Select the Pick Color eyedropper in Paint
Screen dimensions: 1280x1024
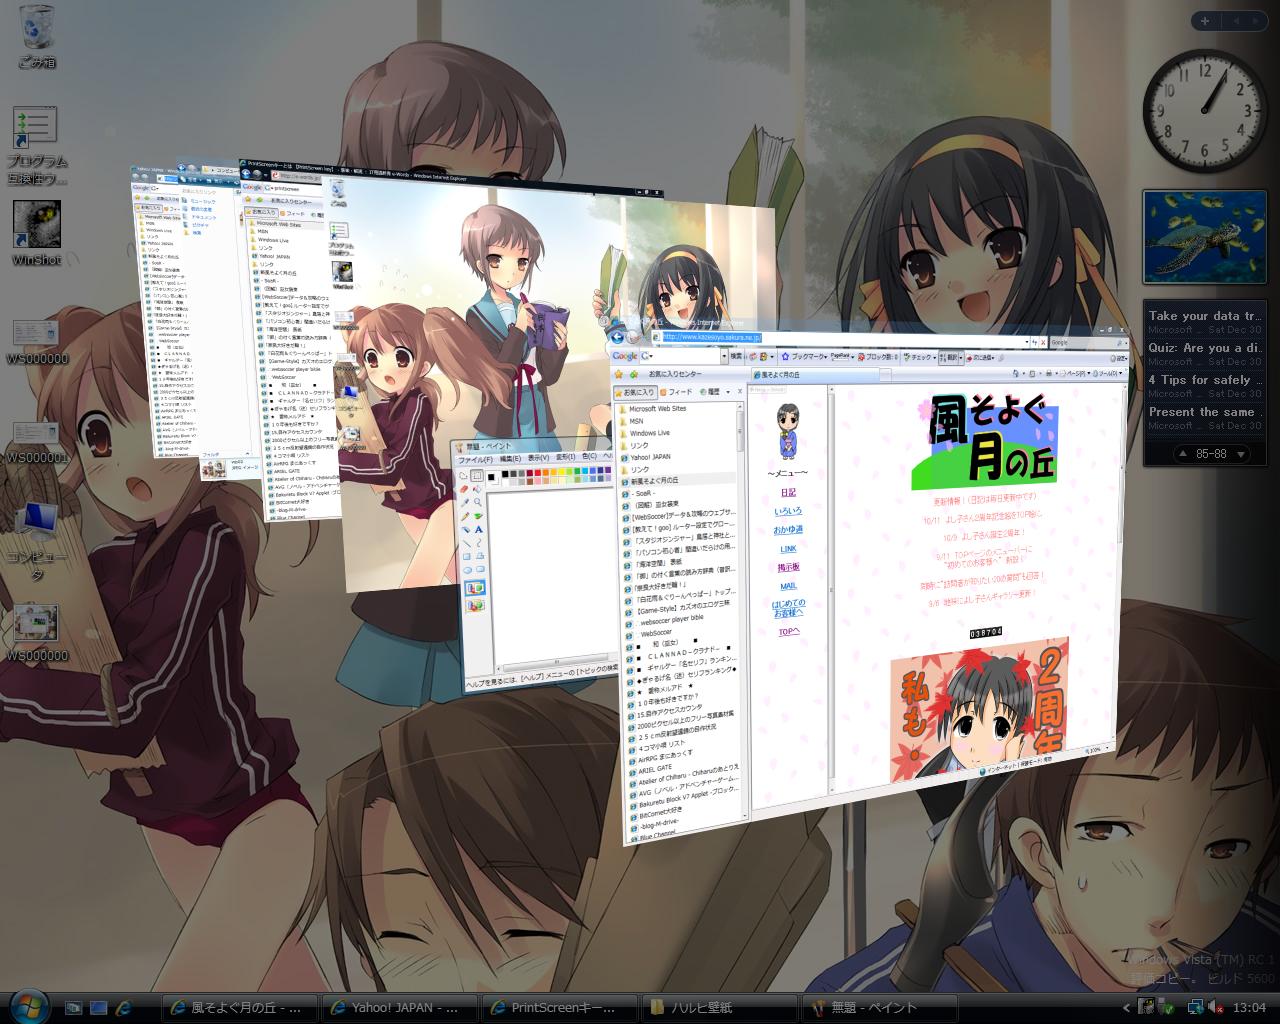(465, 502)
